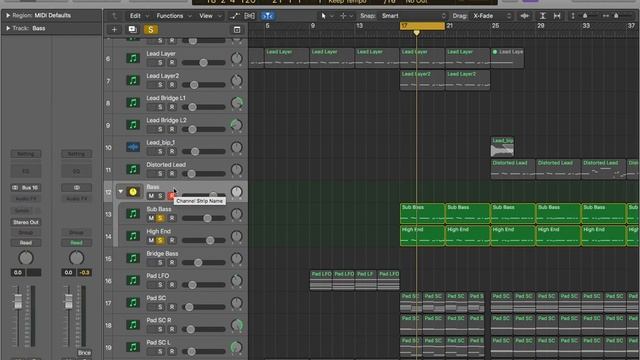Image resolution: width=640 pixels, height=360 pixels.
Task: Toggle the Catch Playhead button
Action: [267, 16]
